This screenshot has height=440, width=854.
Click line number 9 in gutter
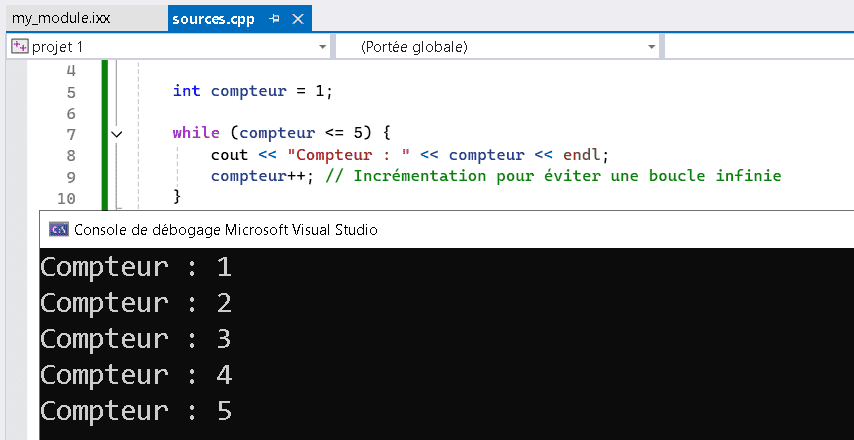(71, 178)
